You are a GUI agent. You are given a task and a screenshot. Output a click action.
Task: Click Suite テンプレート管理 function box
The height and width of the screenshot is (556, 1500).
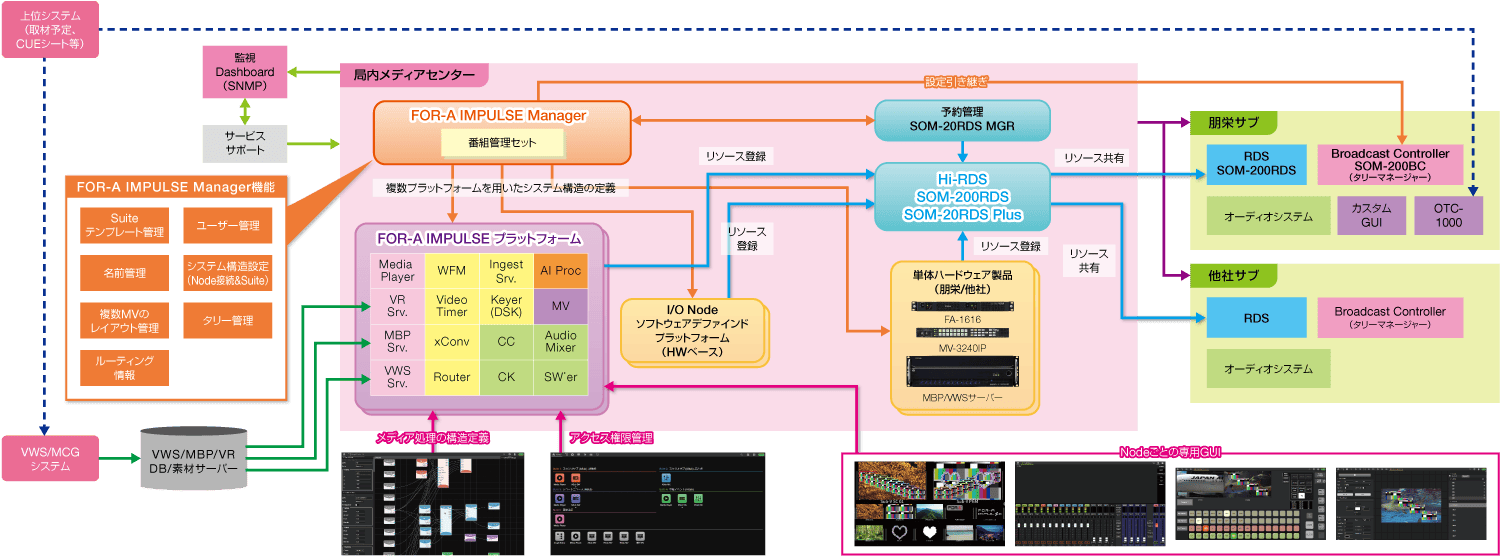[x=125, y=225]
